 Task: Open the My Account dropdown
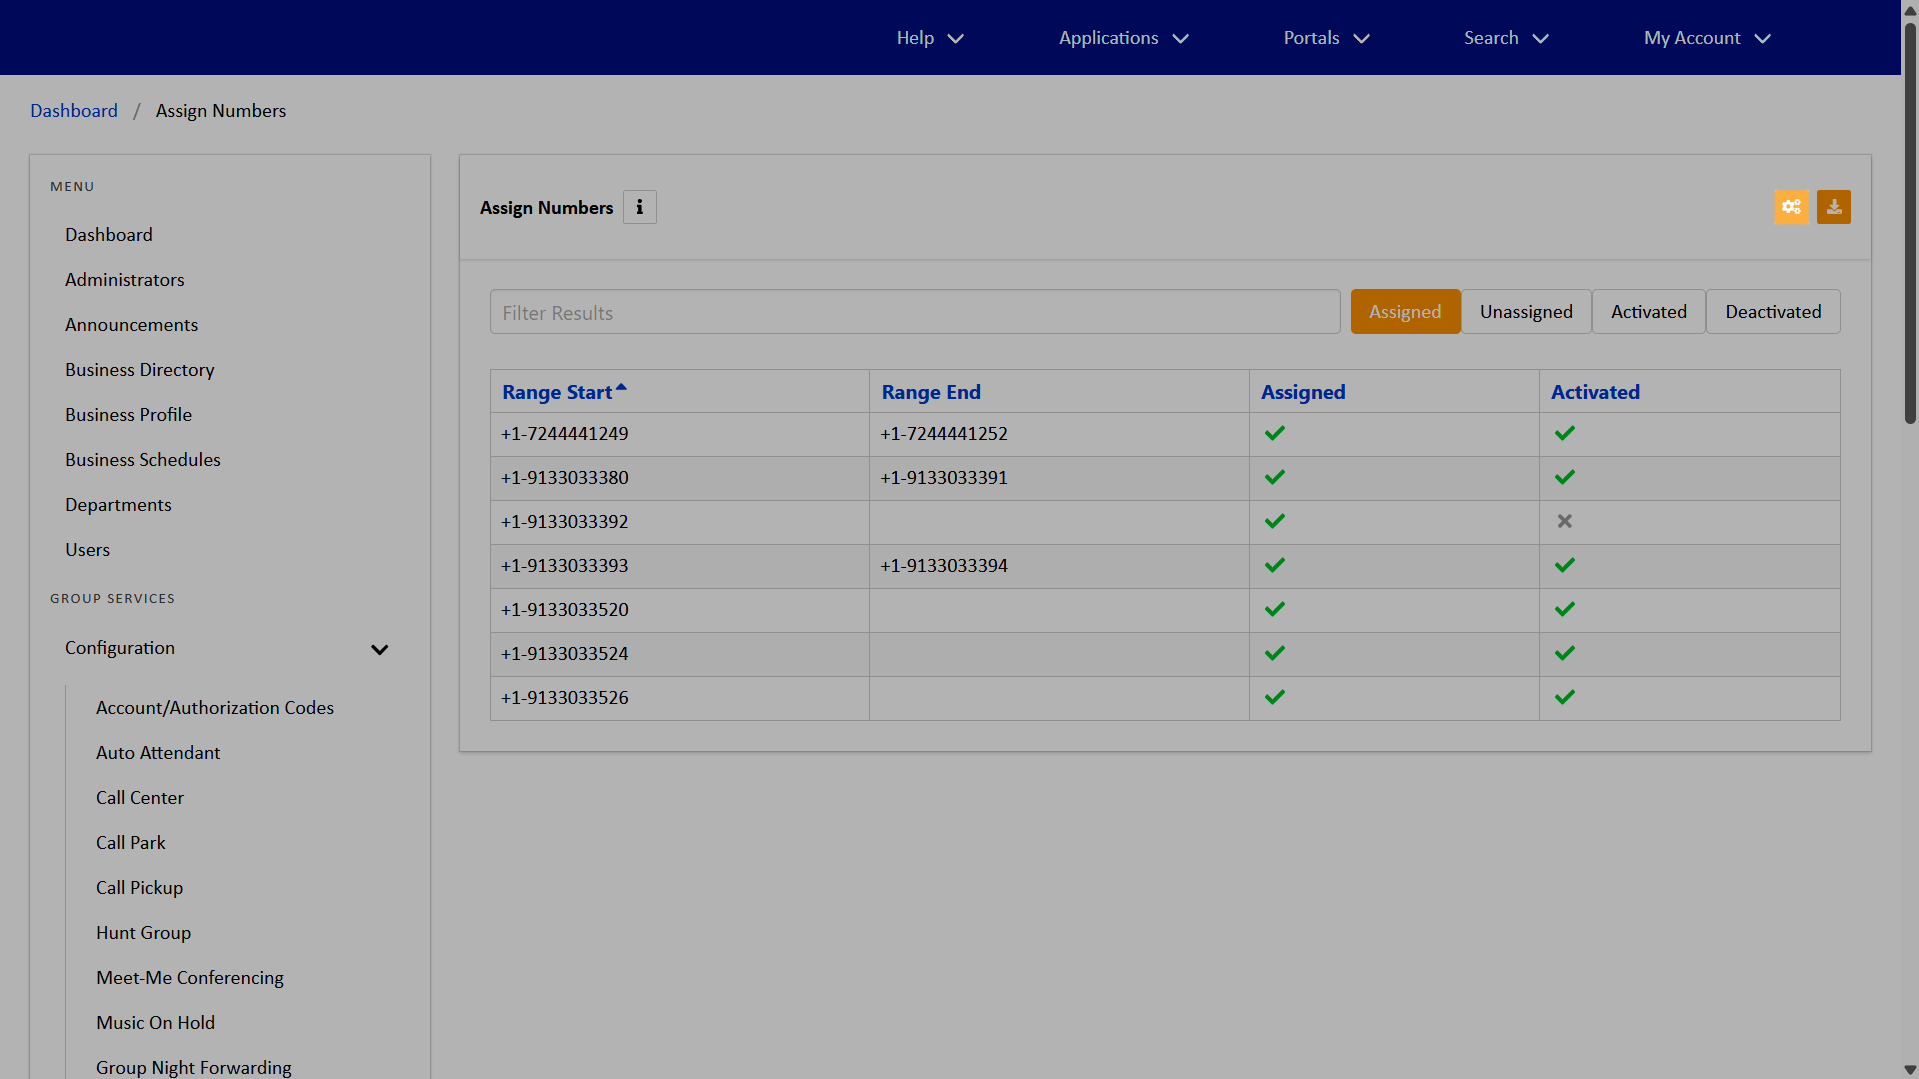pos(1706,38)
